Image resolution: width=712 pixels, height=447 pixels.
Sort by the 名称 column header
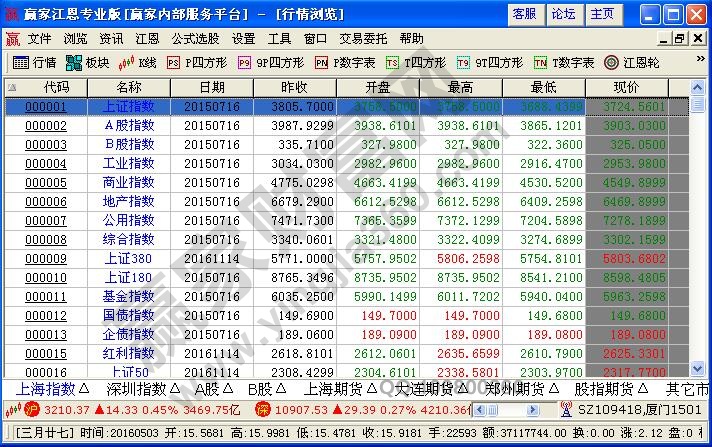[129, 87]
